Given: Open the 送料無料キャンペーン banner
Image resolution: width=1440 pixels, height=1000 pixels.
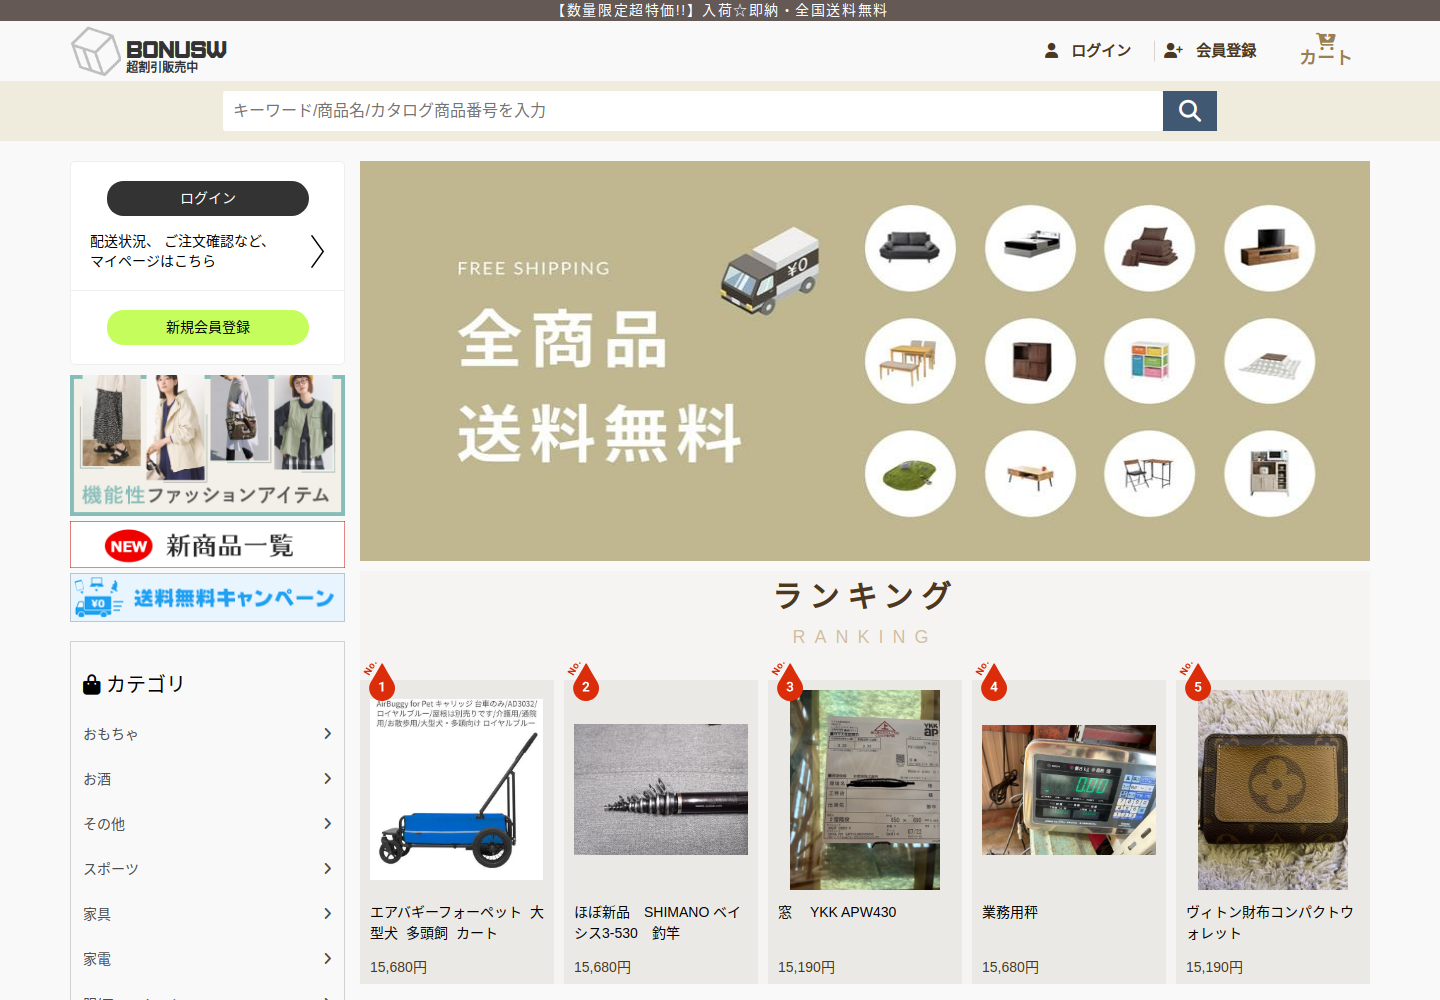Looking at the screenshot, I should (208, 598).
